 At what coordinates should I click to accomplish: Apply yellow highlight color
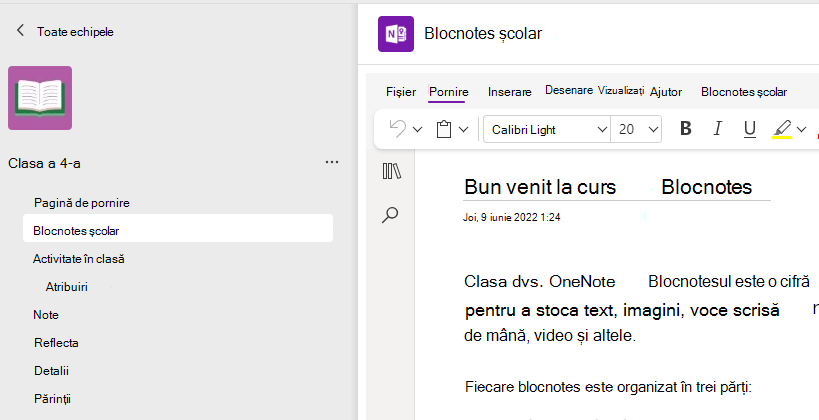click(x=782, y=129)
